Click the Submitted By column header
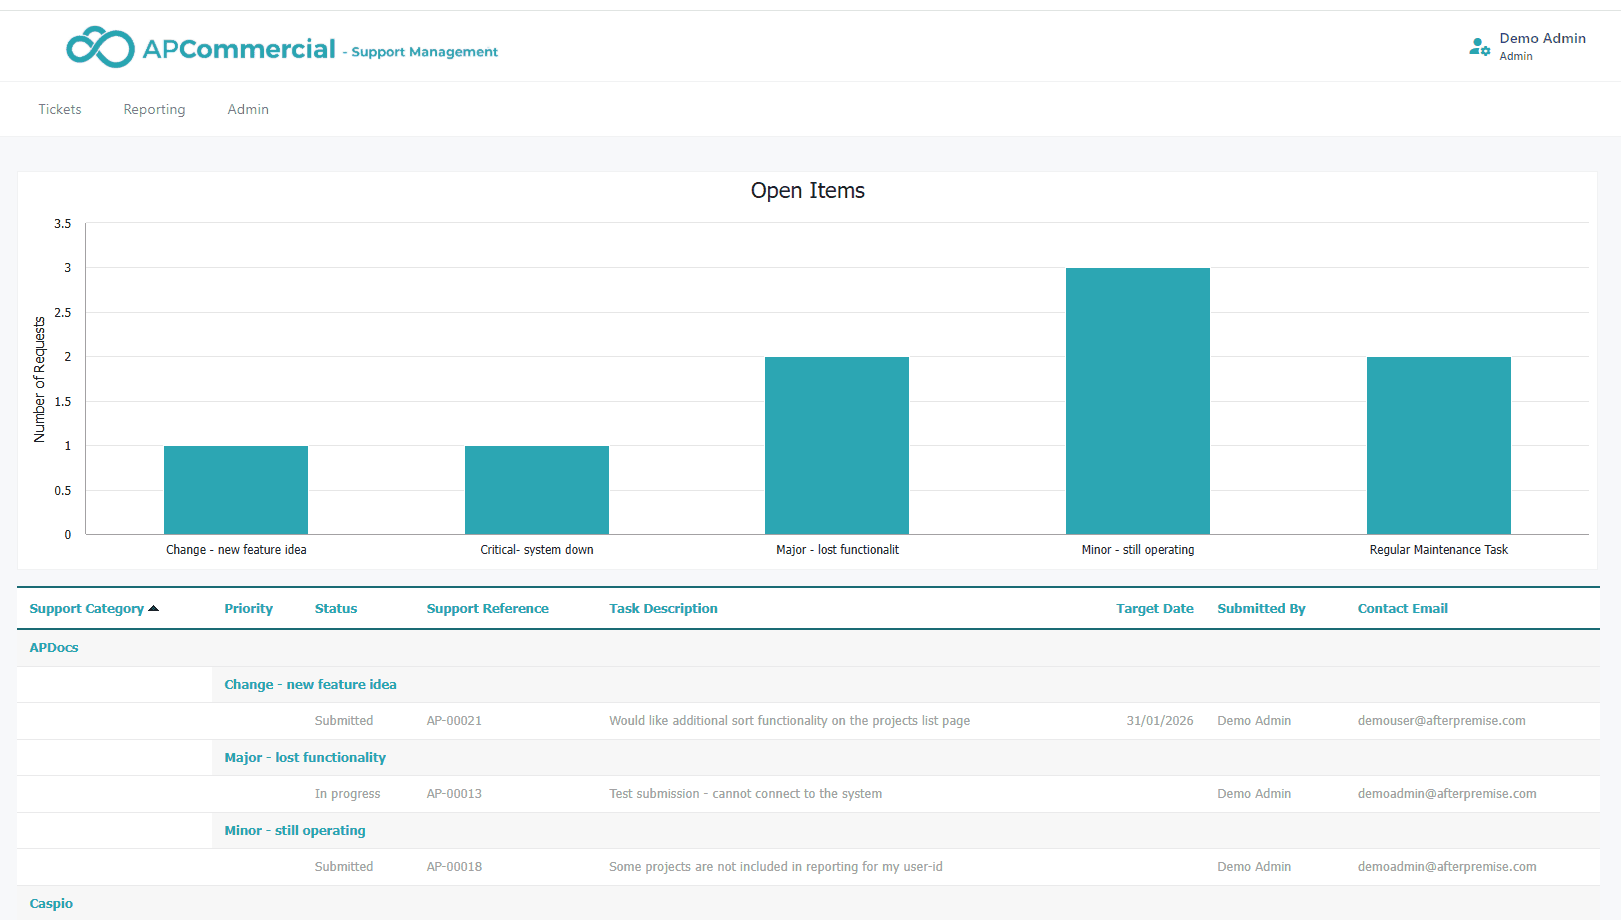1621x920 pixels. 1261,607
